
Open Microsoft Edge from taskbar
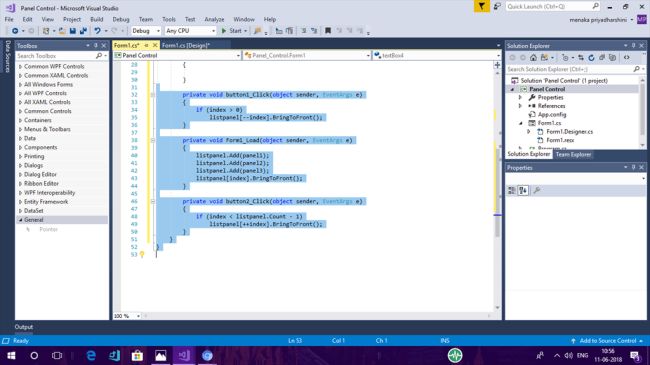point(91,355)
